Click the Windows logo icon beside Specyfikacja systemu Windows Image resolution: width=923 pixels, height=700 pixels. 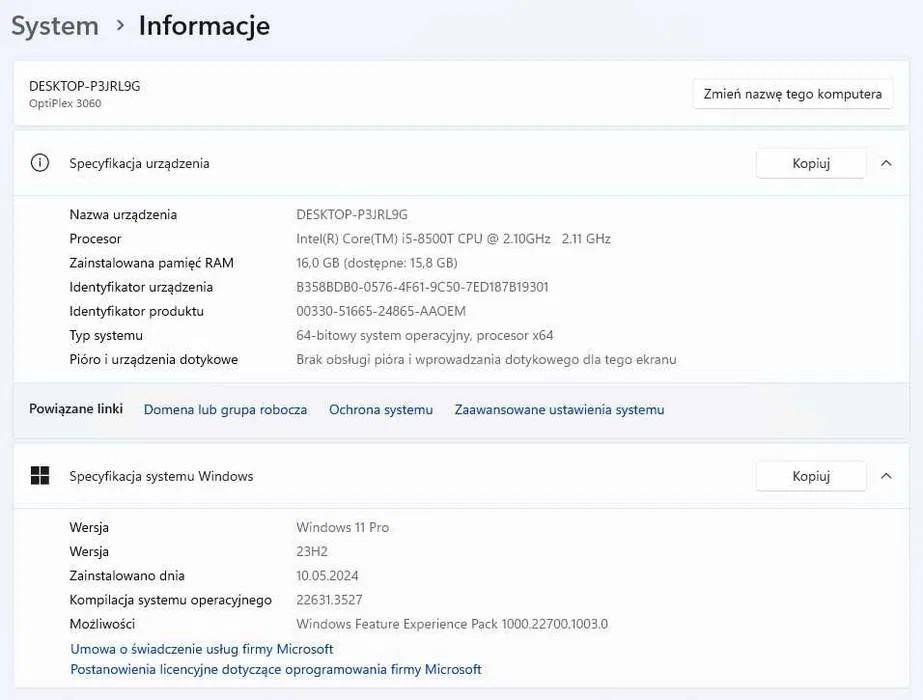click(39, 475)
